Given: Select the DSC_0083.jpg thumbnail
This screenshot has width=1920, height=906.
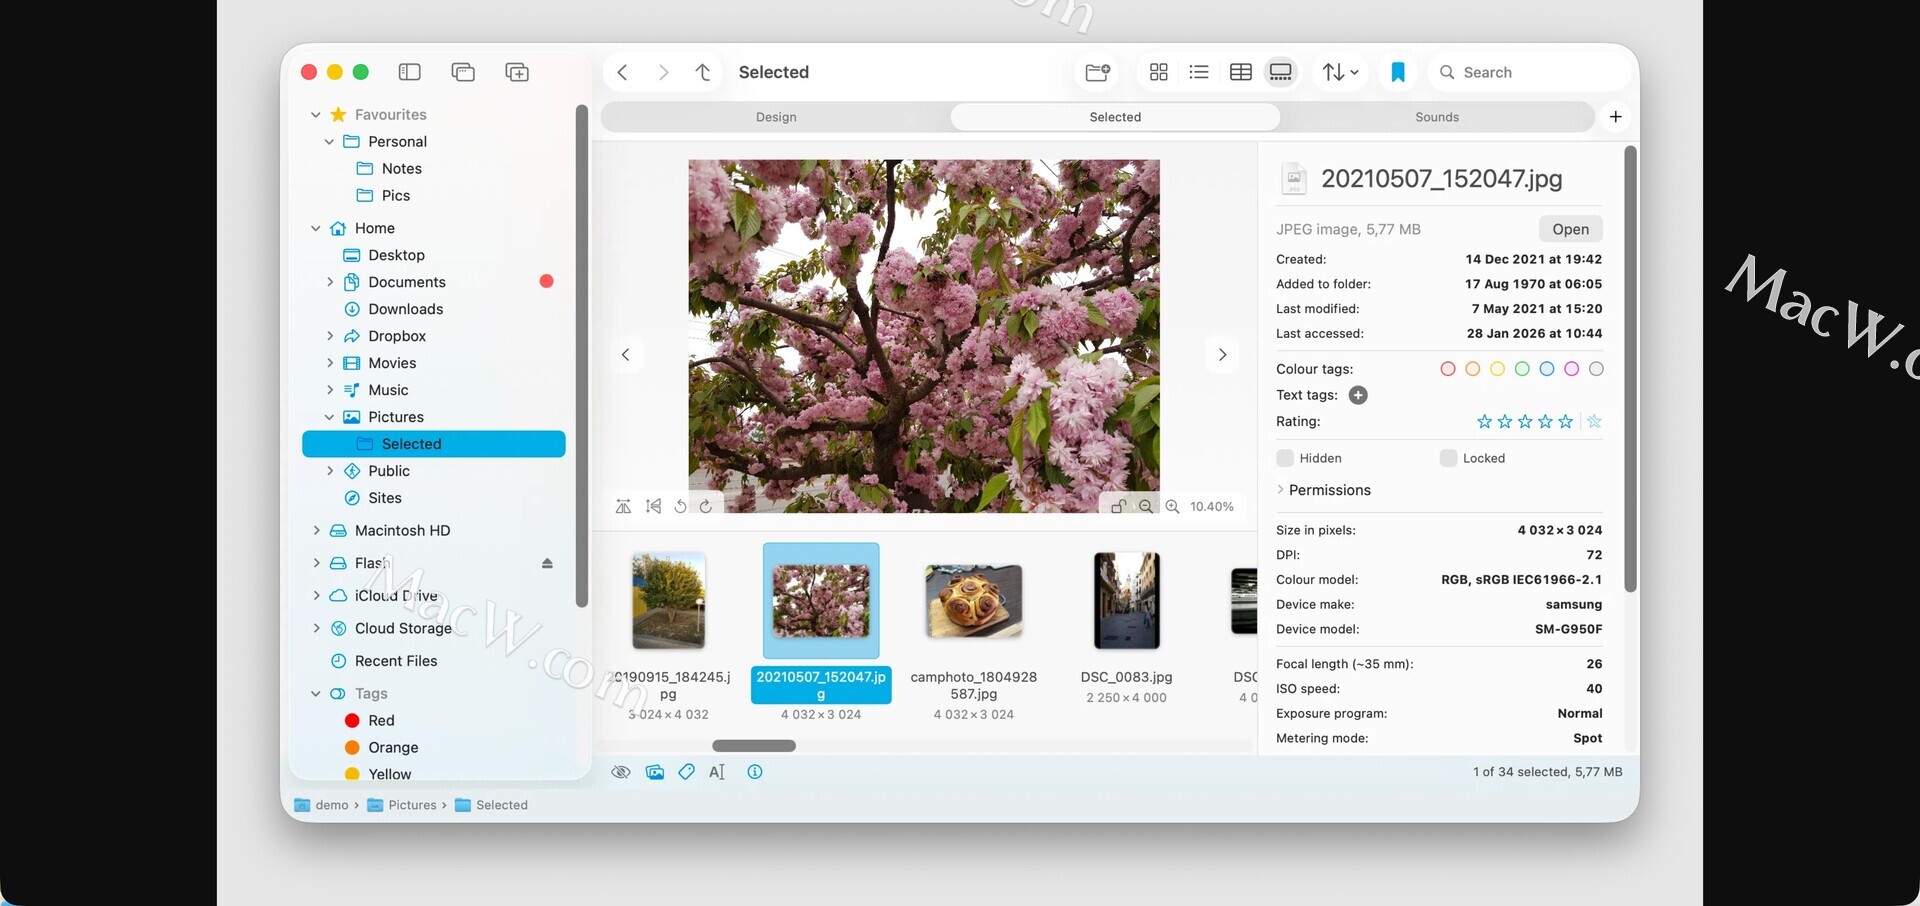Looking at the screenshot, I should (x=1126, y=602).
